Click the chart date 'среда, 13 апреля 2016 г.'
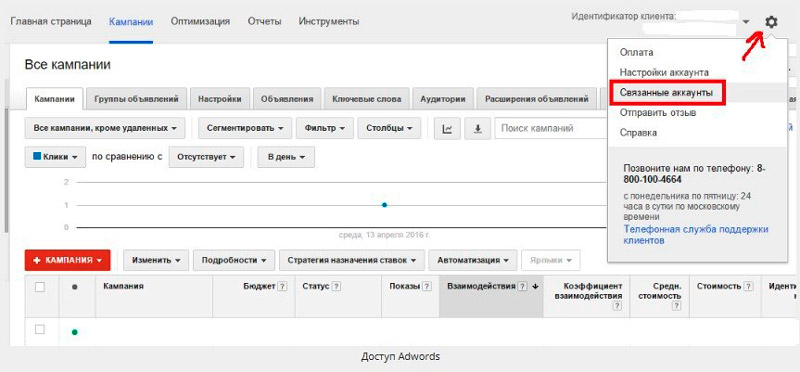Screen dimensions: 800x372 [384, 235]
